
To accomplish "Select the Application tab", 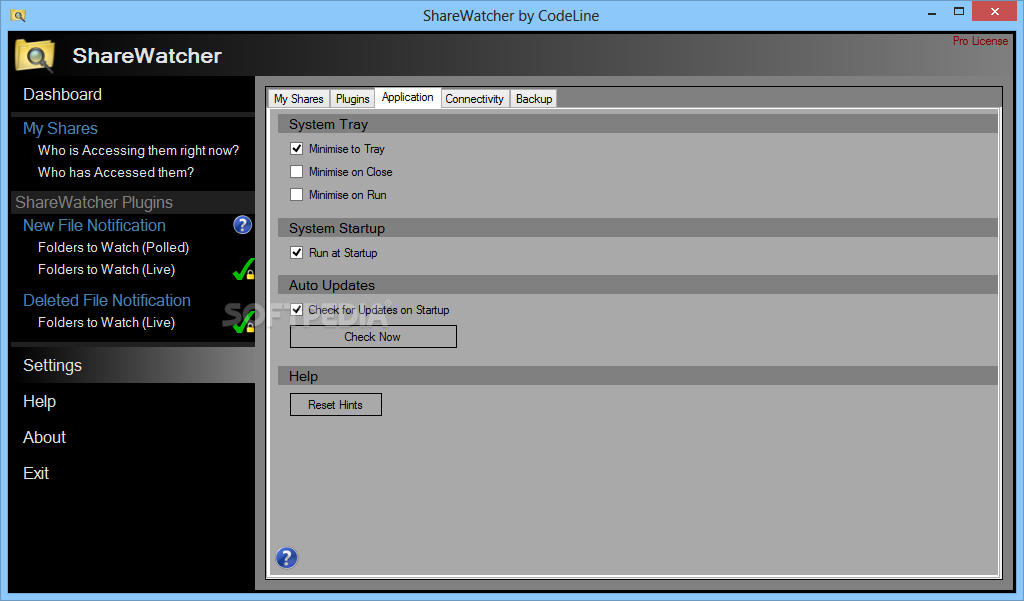I will point(408,97).
